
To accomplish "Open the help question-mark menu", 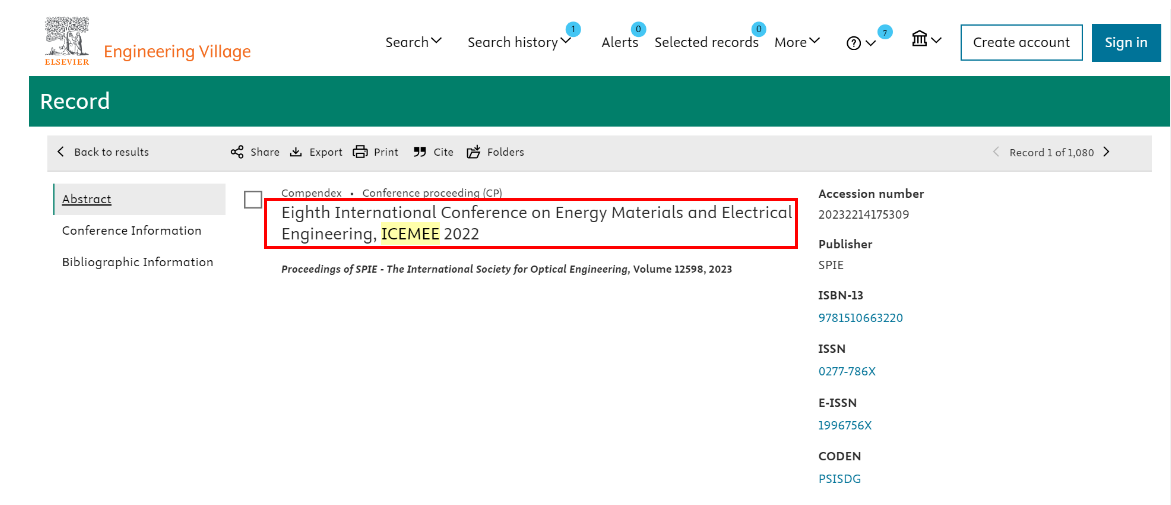I will point(861,43).
